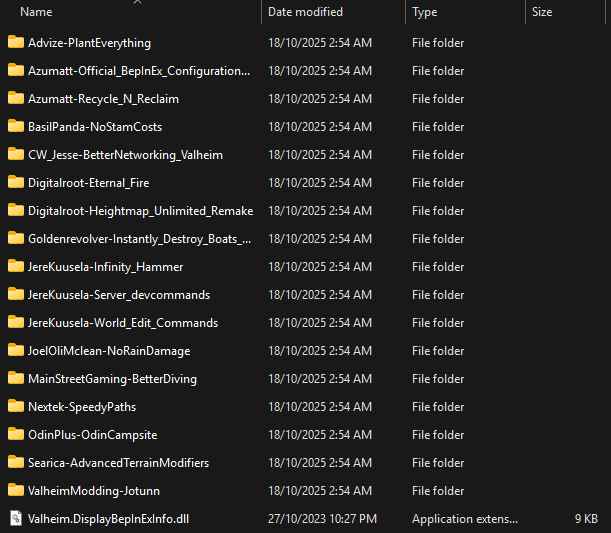Click the Goldenrevolver-Instantly_Destroy_Boats folder icon

(16, 238)
